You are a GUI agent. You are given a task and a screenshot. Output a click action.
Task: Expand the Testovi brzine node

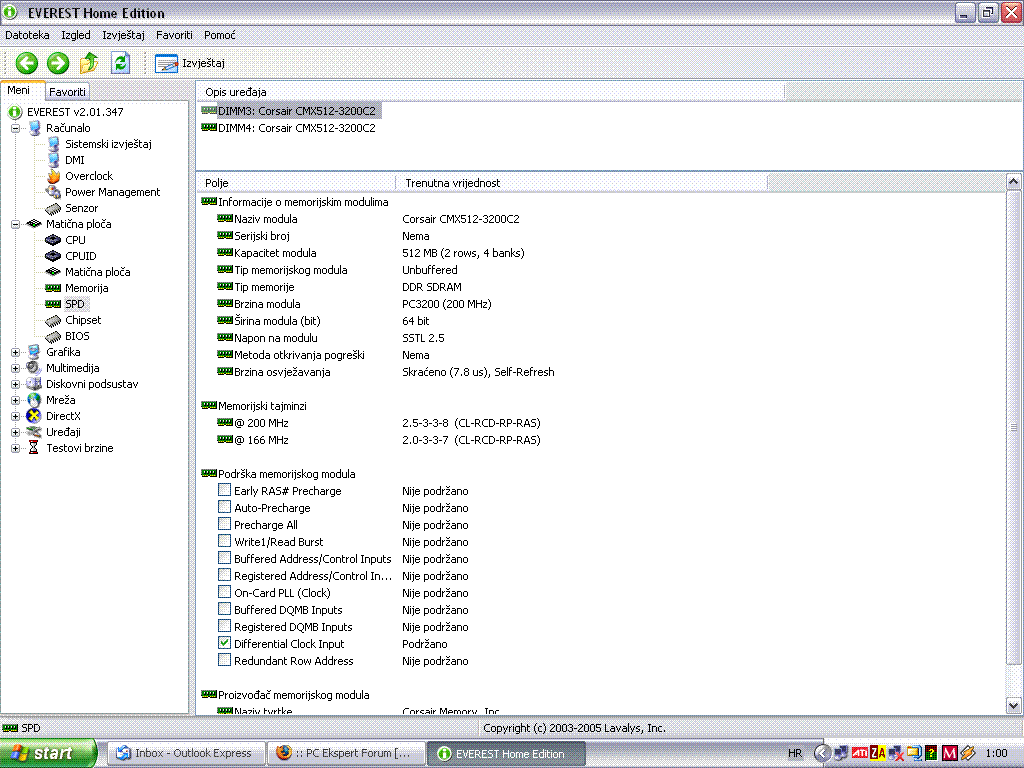point(16,448)
